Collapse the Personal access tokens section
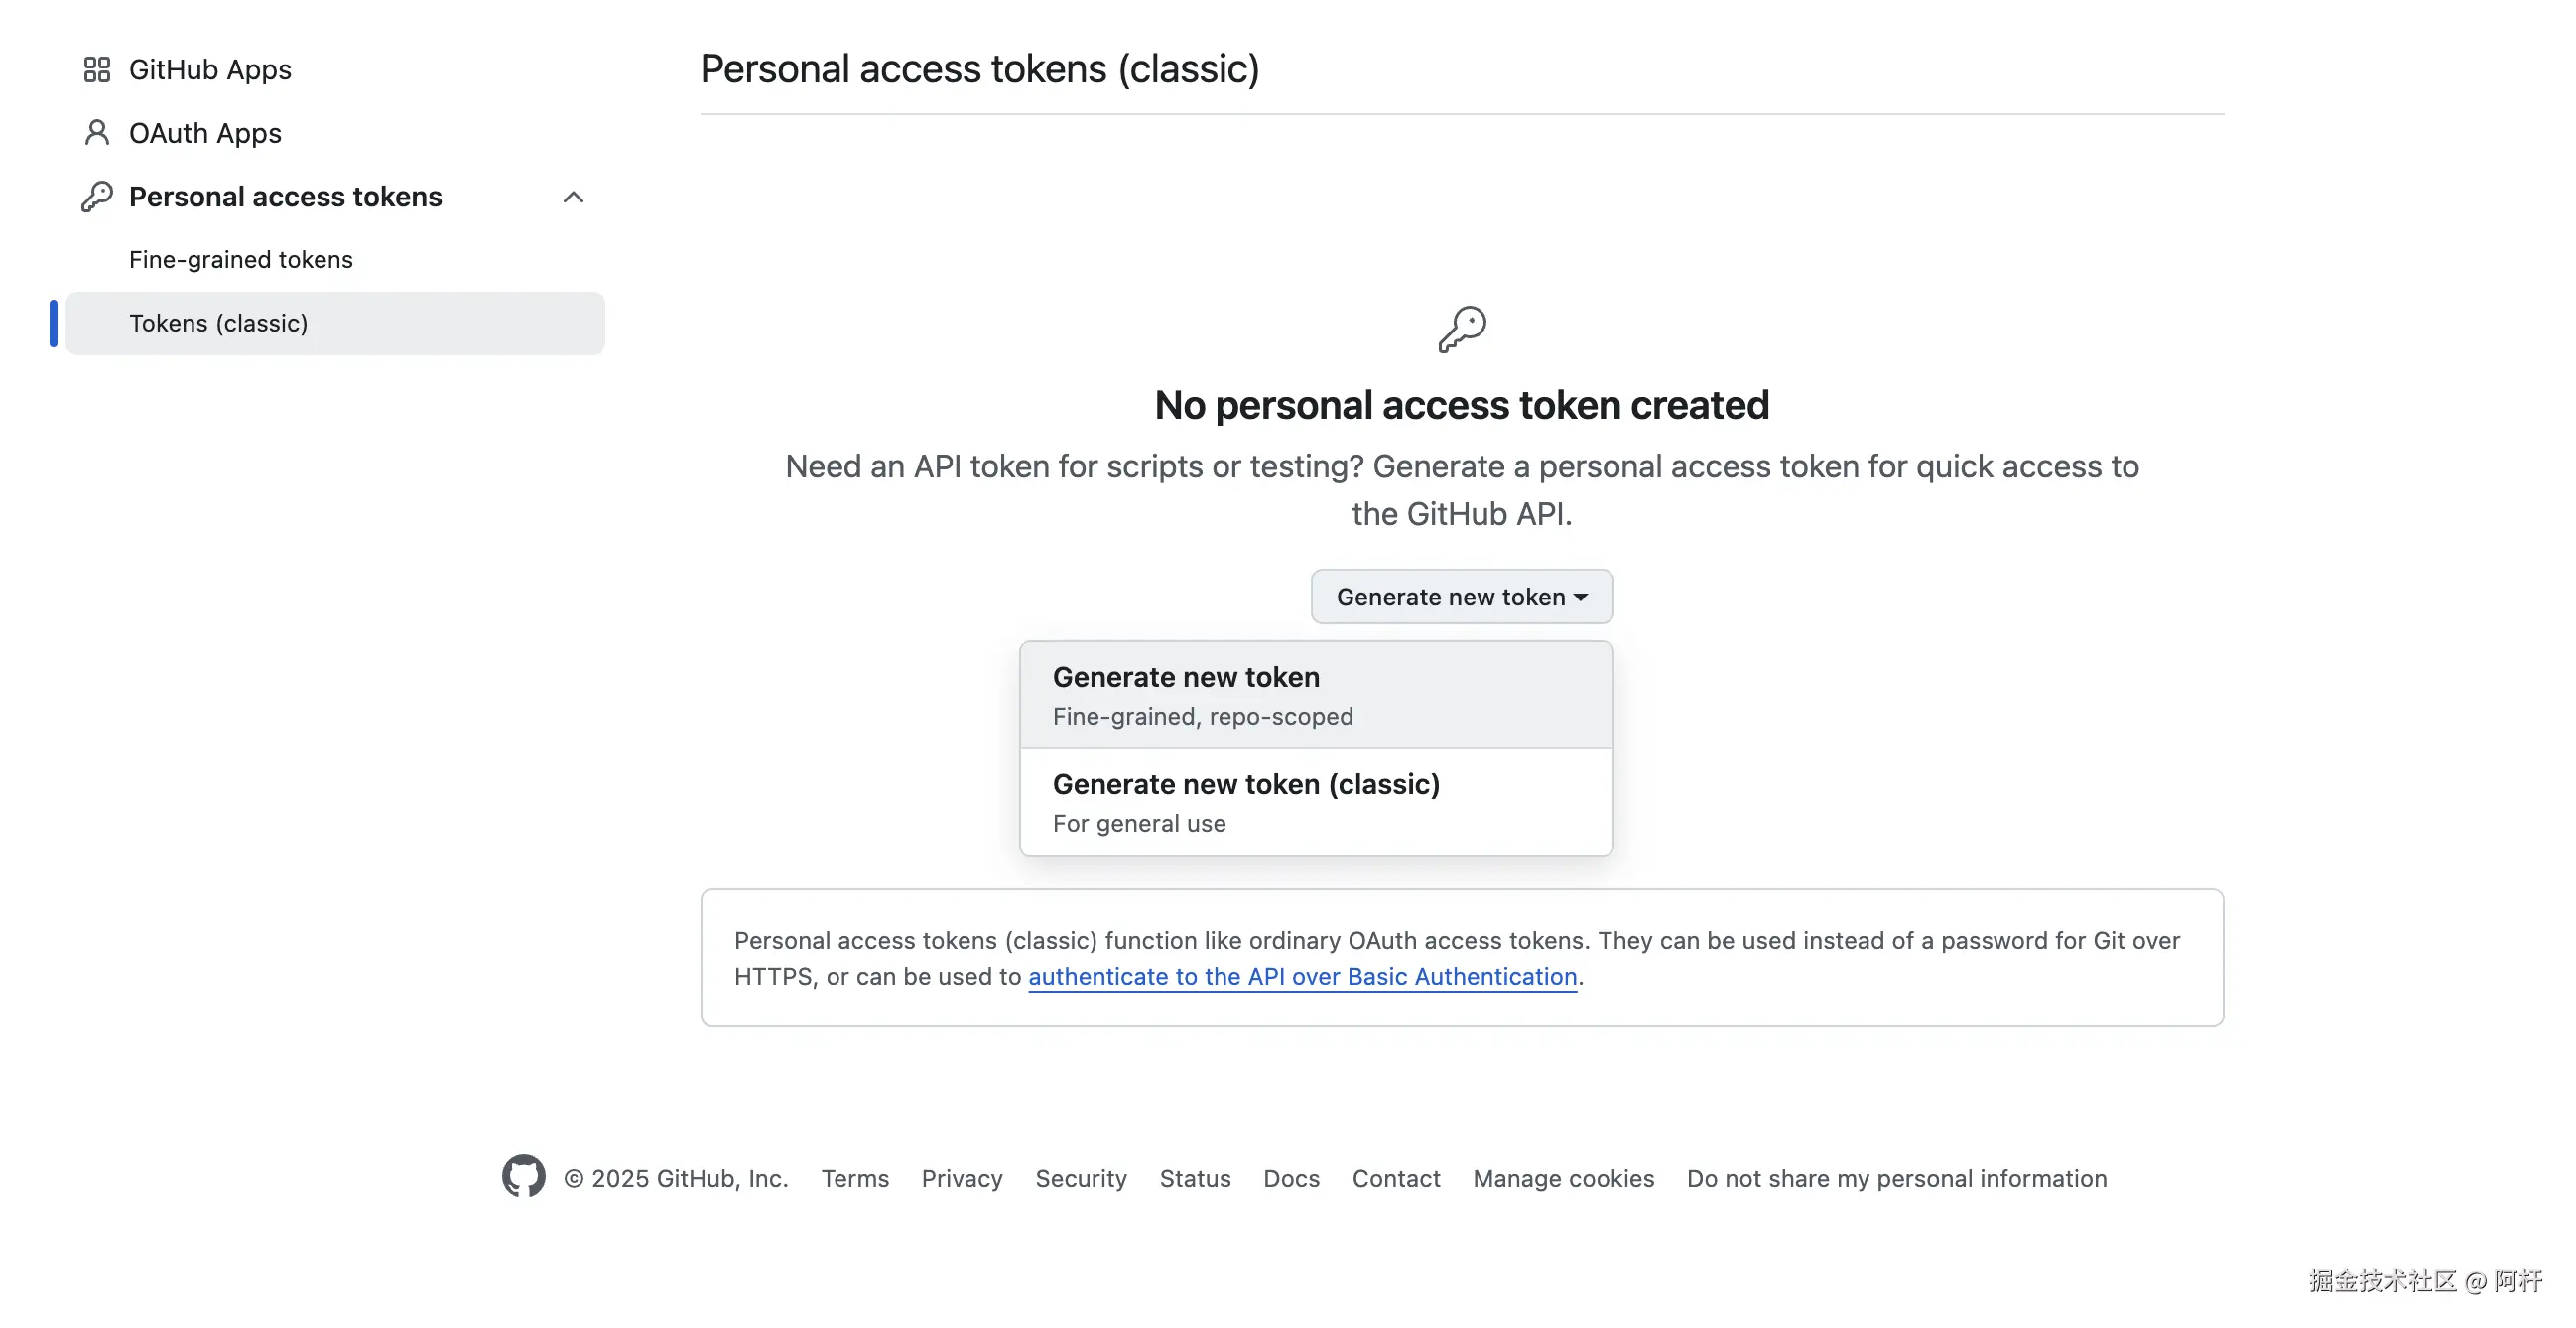Screen dimensions: 2576x1328 [573, 197]
